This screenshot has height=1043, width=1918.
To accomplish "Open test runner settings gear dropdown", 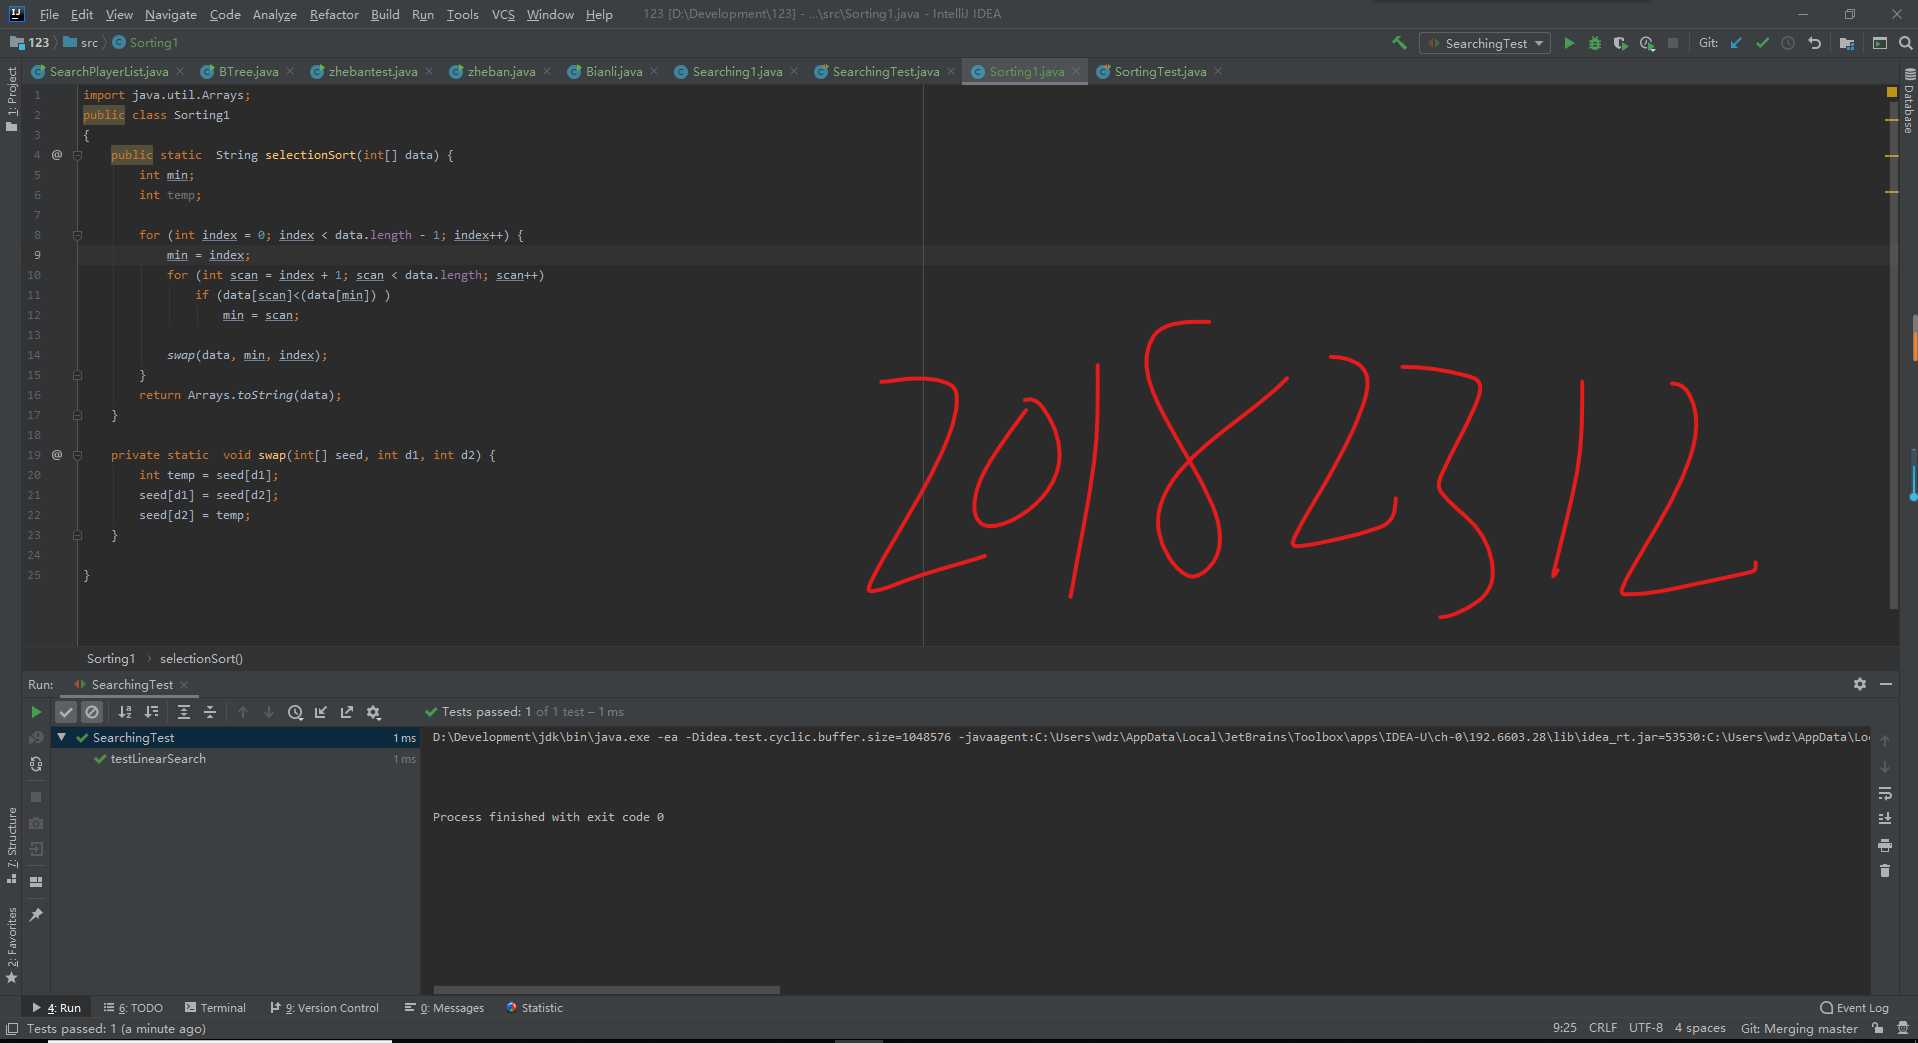I will (x=374, y=712).
